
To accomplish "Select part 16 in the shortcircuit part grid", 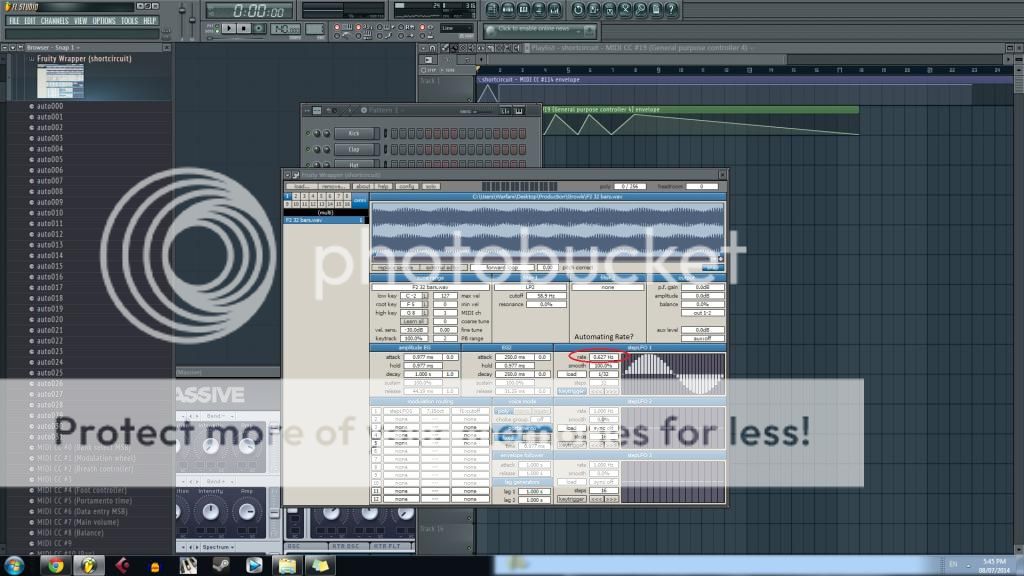I will (347, 204).
